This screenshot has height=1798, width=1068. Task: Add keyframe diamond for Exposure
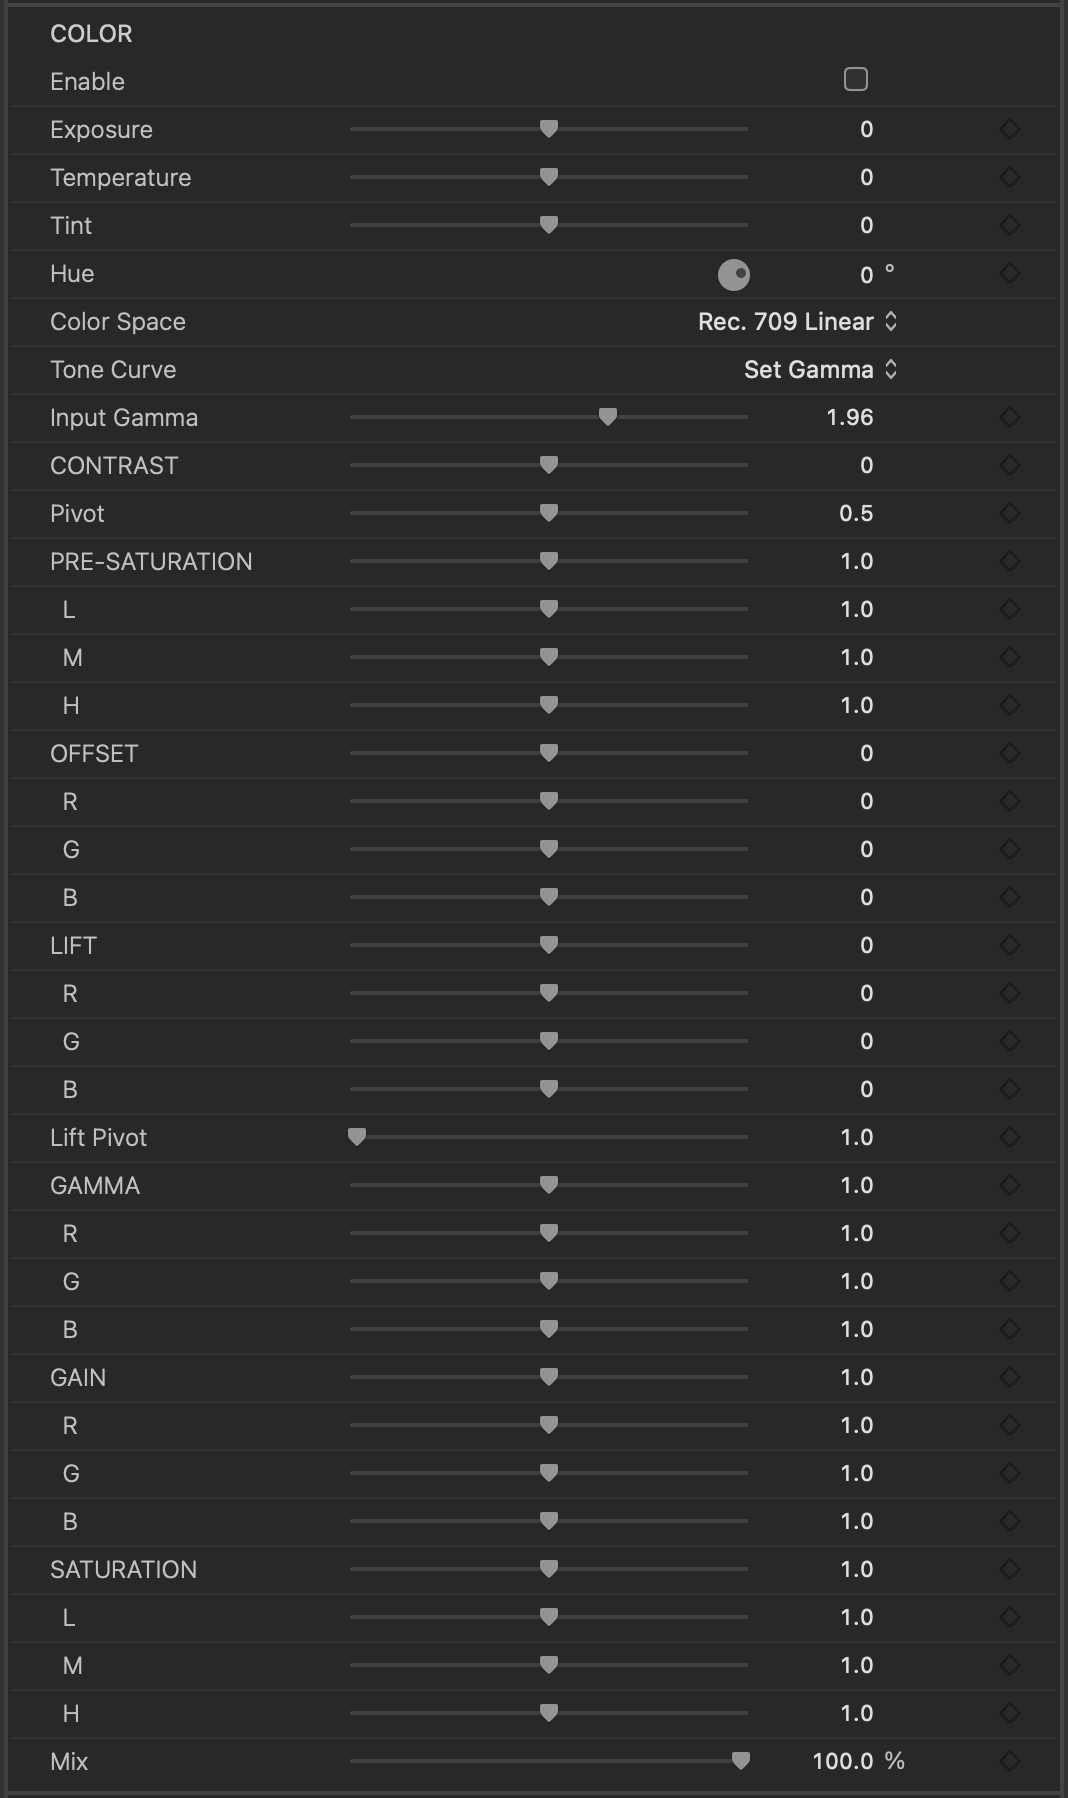(x=1010, y=129)
